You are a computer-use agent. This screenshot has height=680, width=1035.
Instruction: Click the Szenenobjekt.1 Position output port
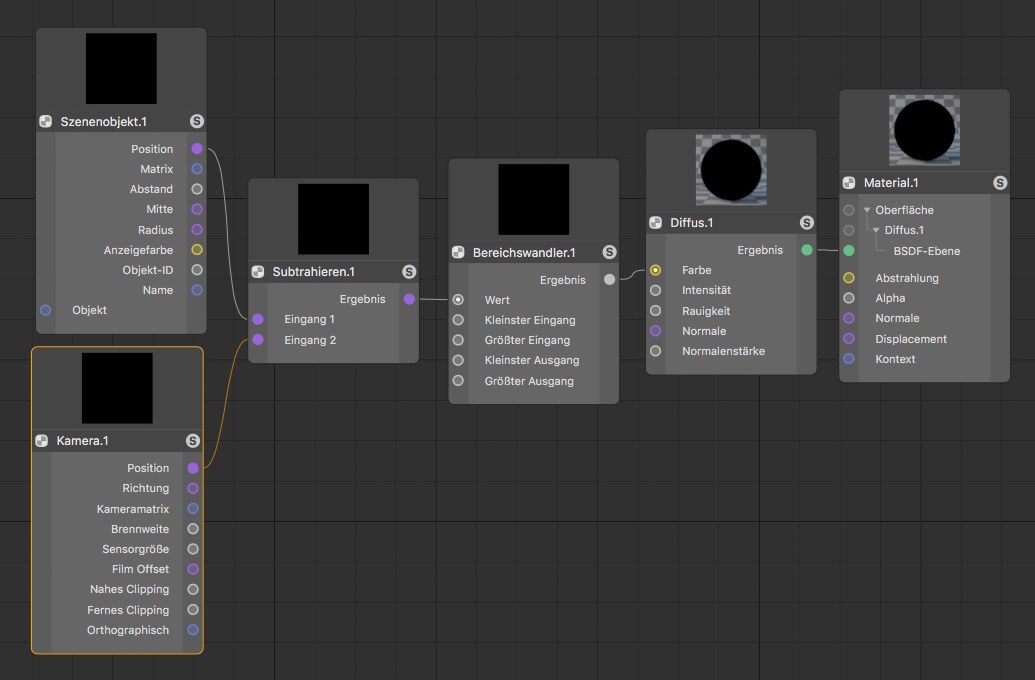(197, 149)
